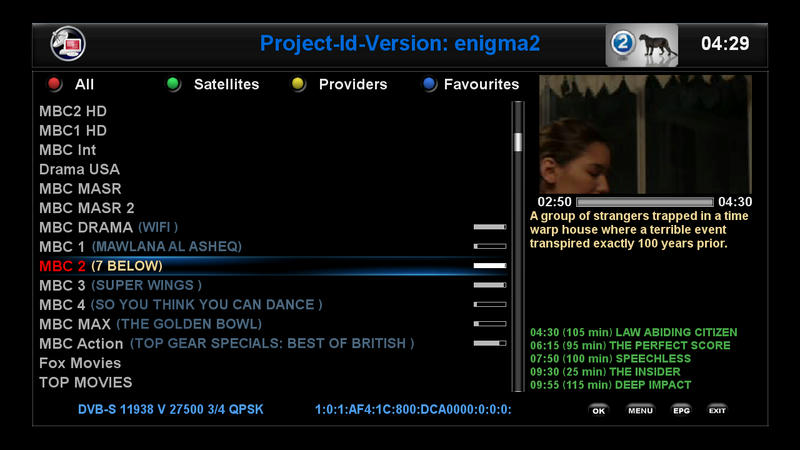The width and height of the screenshot is (800, 450).
Task: Select the TOP MOVIES channel
Action: coord(273,382)
